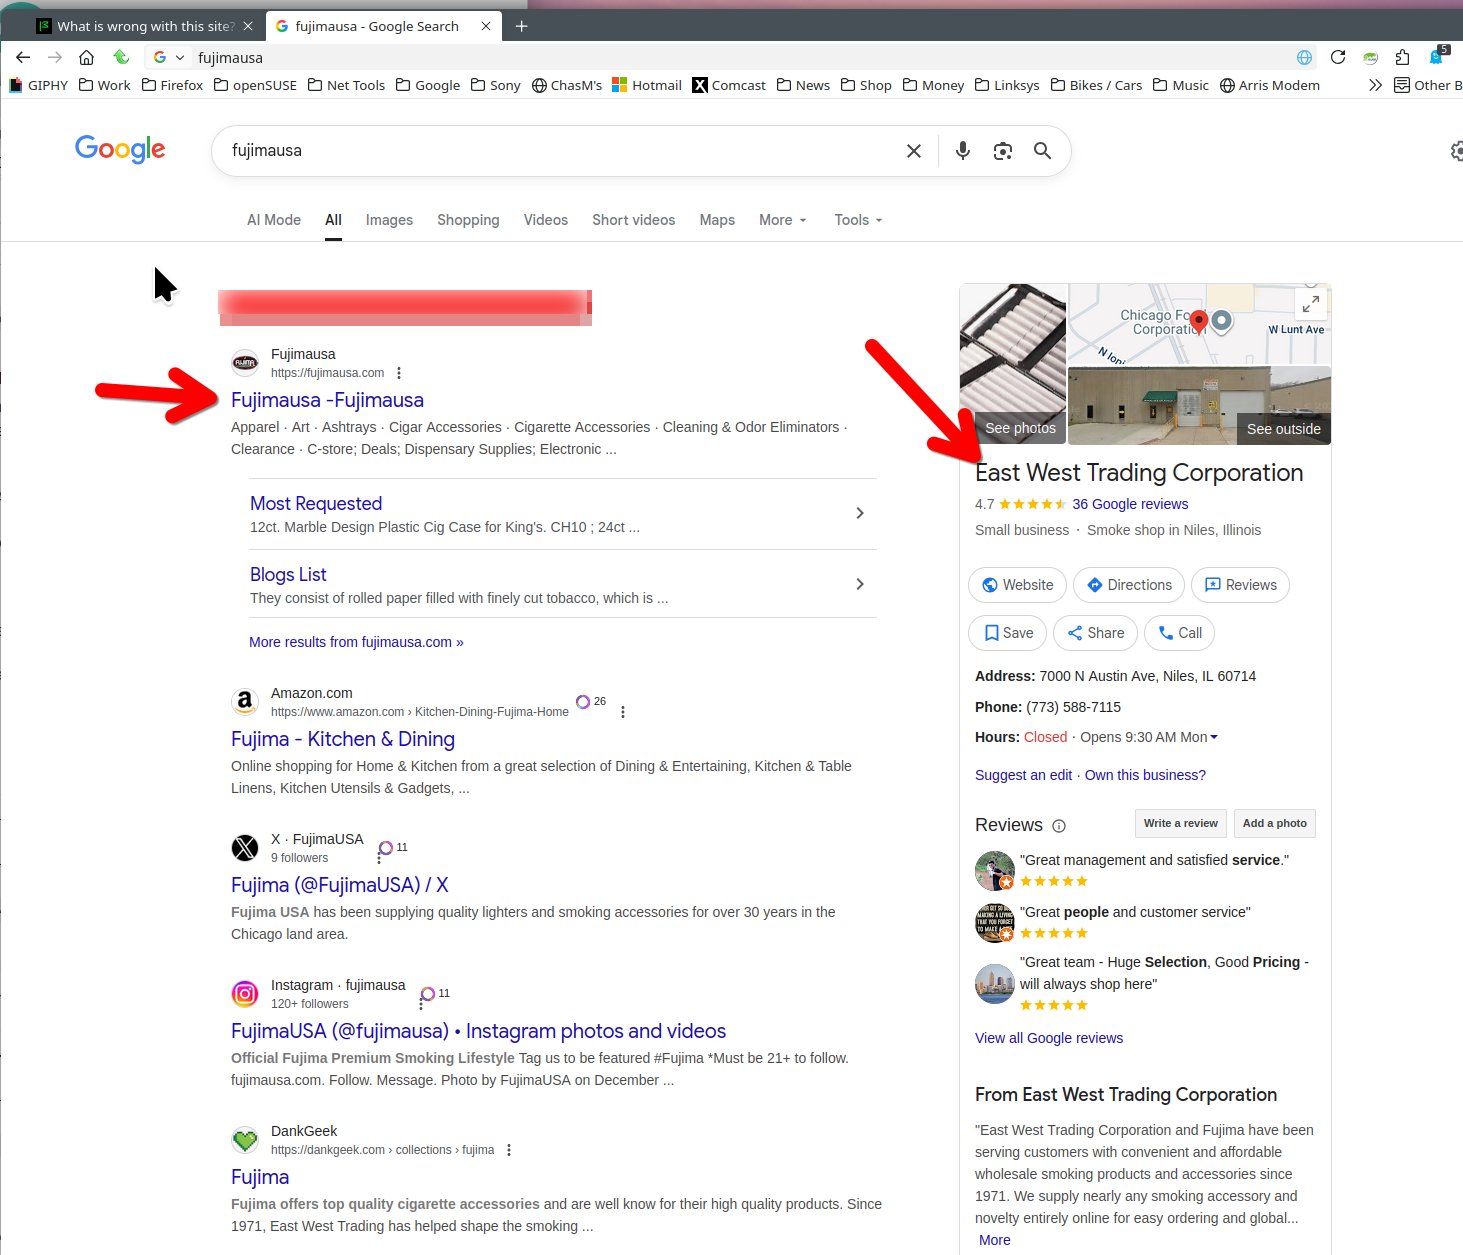The width and height of the screenshot is (1463, 1255).
Task: Show overflow bookmarks with the double chevron
Action: point(1376,85)
